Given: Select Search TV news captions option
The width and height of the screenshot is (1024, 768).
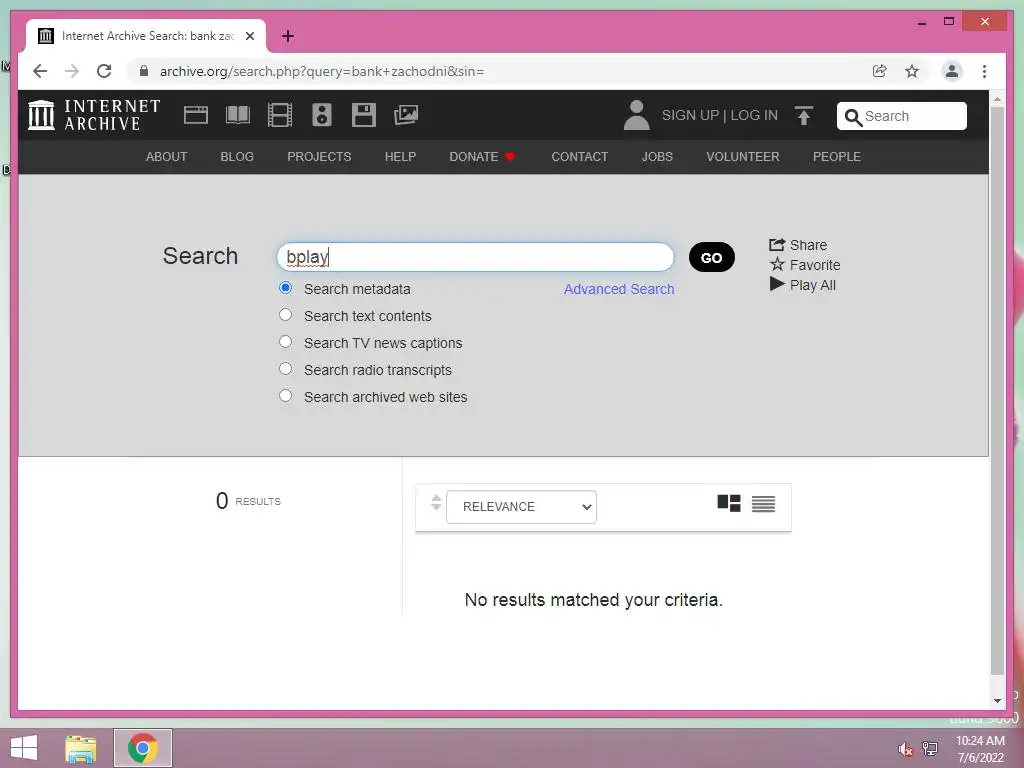Looking at the screenshot, I should tap(285, 342).
